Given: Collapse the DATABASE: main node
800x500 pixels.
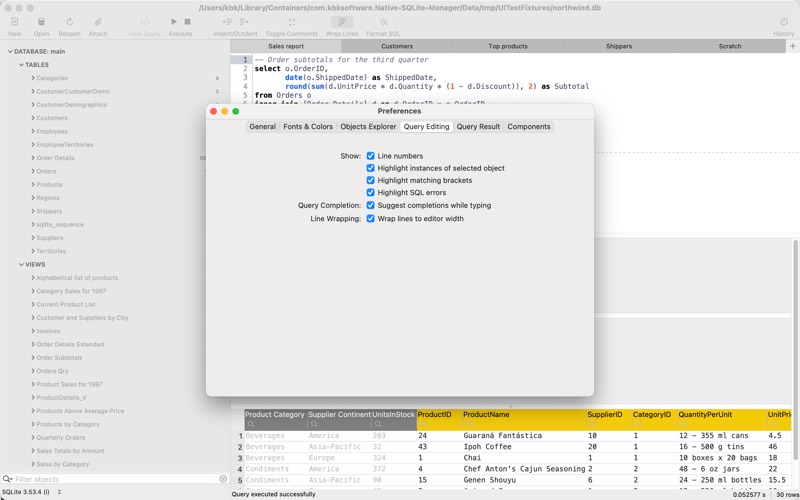Looking at the screenshot, I should pos(10,52).
